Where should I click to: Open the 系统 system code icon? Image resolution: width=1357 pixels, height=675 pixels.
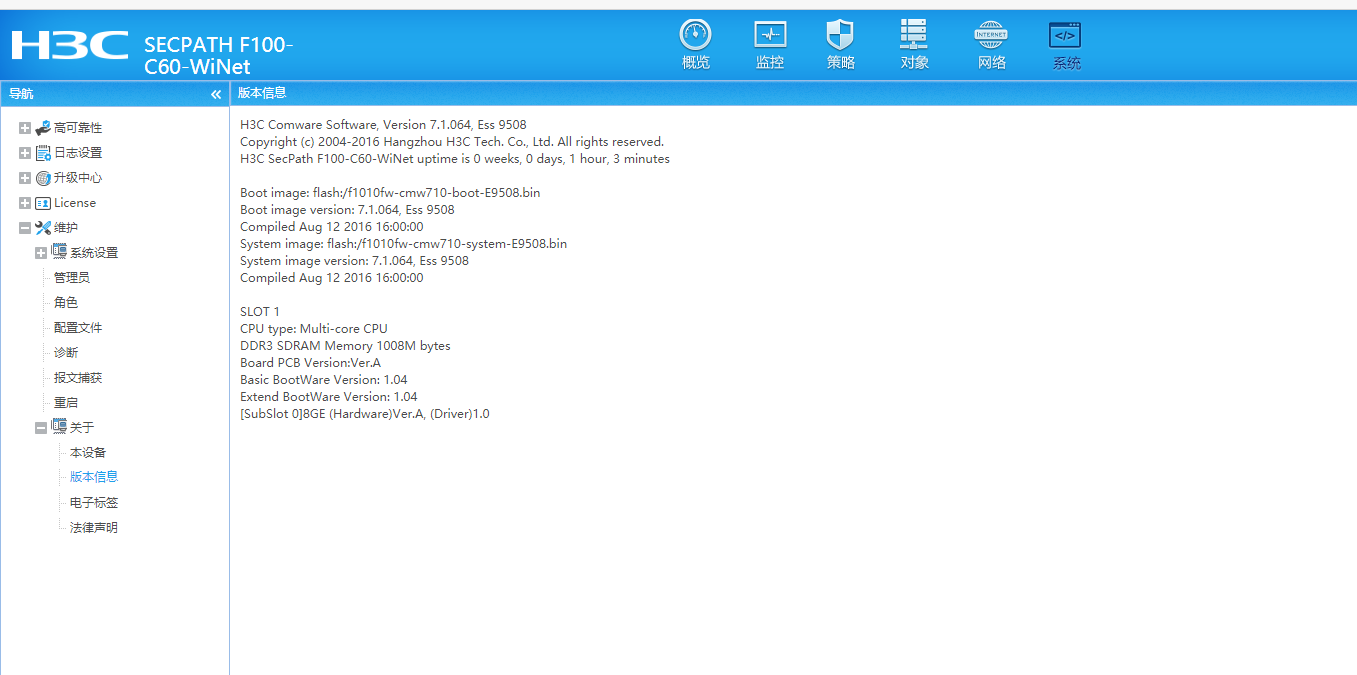click(1065, 35)
